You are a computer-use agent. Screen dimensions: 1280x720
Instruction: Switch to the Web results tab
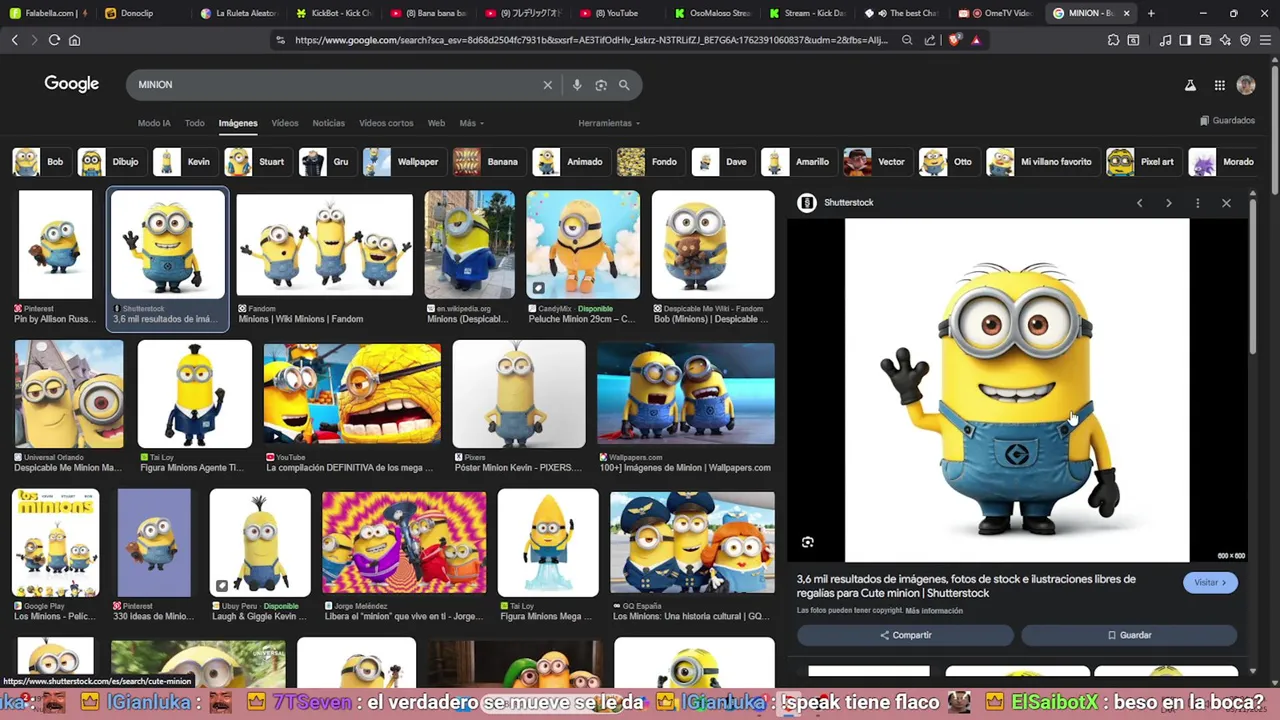[x=436, y=123]
